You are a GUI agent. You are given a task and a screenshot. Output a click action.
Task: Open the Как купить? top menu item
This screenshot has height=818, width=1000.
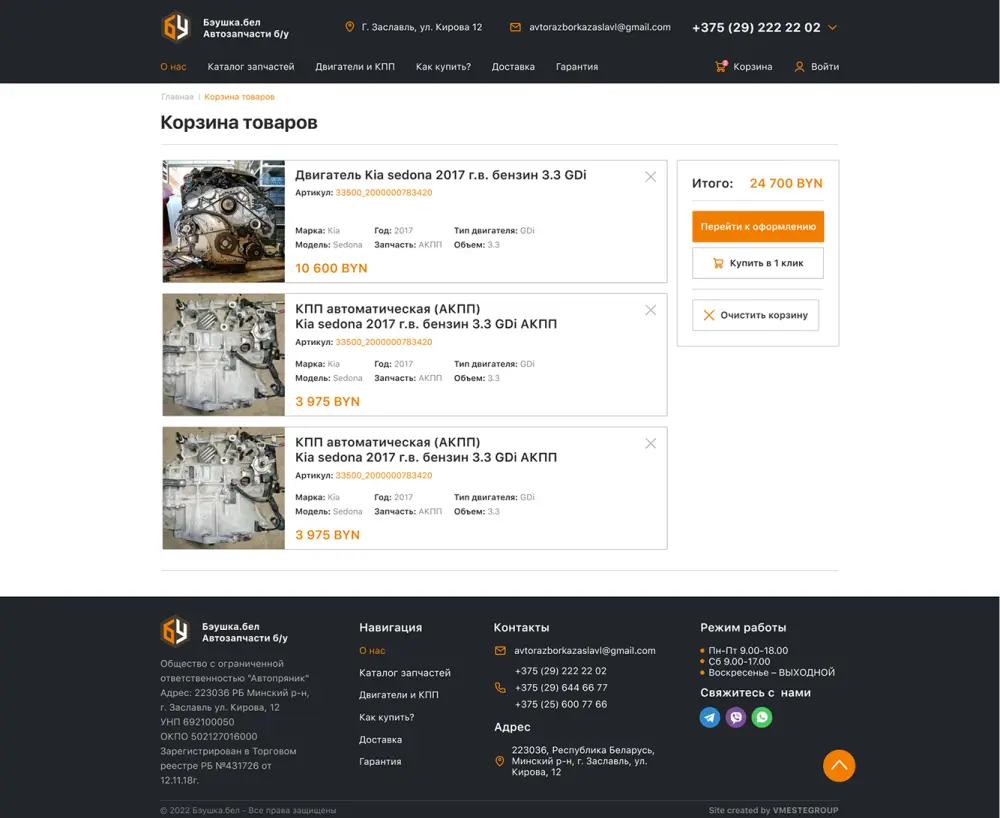tap(443, 66)
